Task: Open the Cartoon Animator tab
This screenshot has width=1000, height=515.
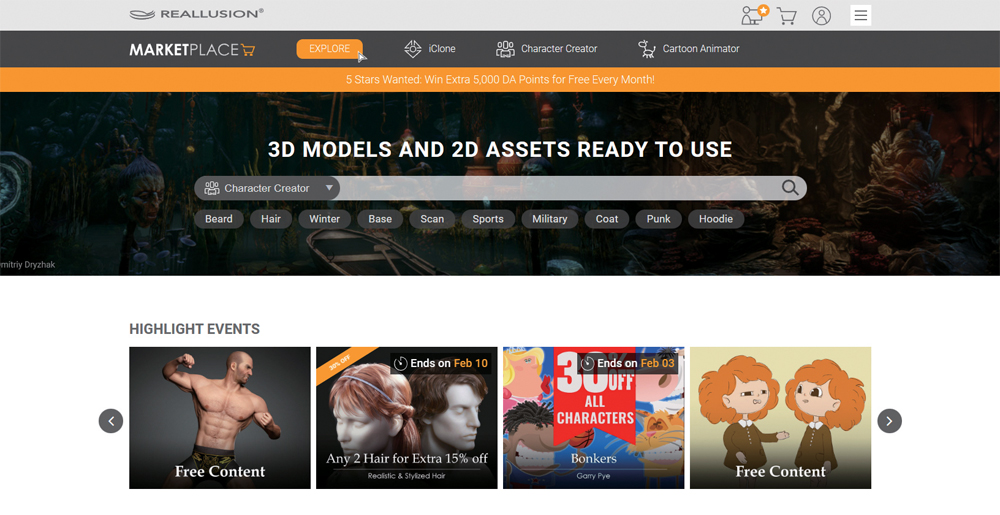Action: coord(689,48)
